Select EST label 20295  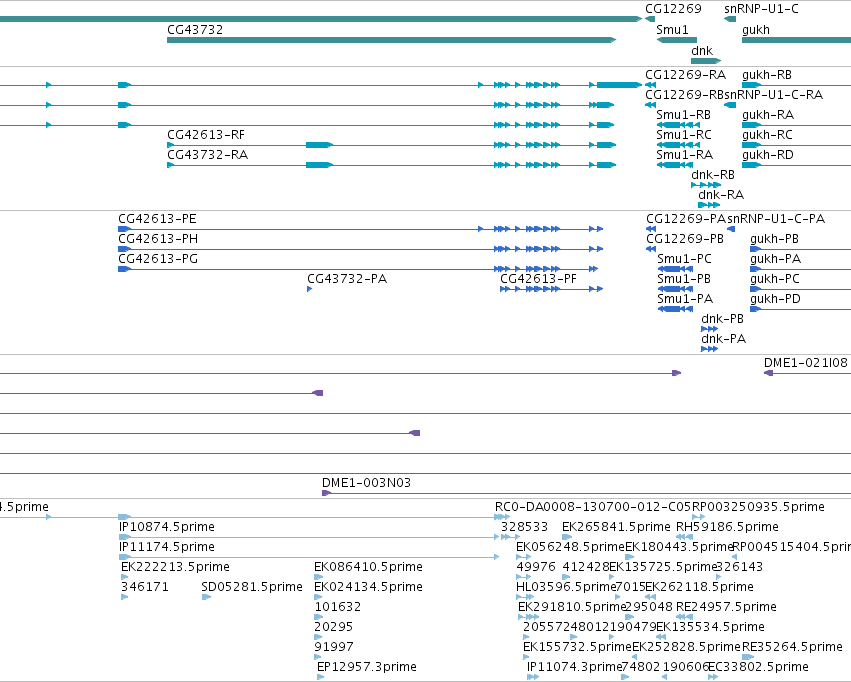click(x=334, y=627)
